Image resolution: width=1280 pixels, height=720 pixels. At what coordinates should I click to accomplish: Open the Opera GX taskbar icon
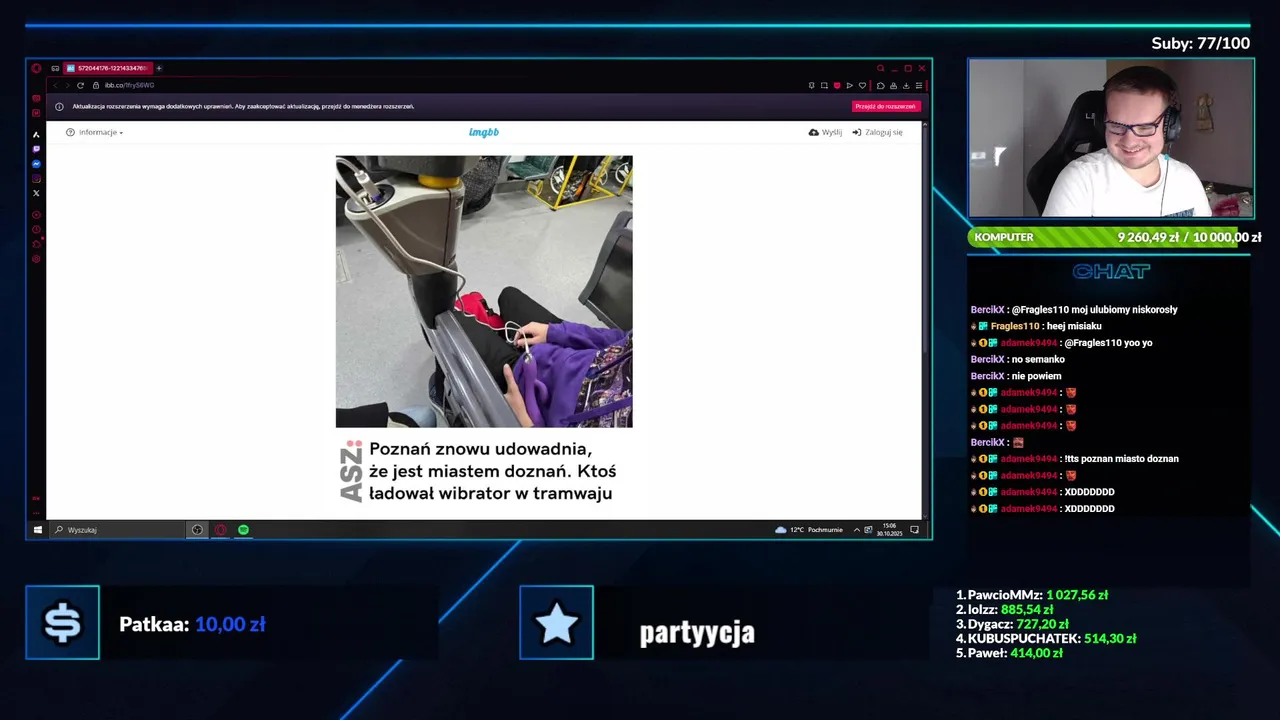coord(221,530)
